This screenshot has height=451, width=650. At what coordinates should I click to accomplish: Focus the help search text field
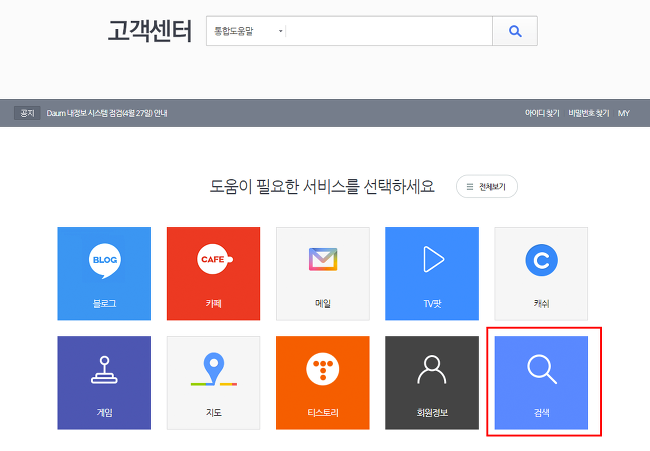389,31
